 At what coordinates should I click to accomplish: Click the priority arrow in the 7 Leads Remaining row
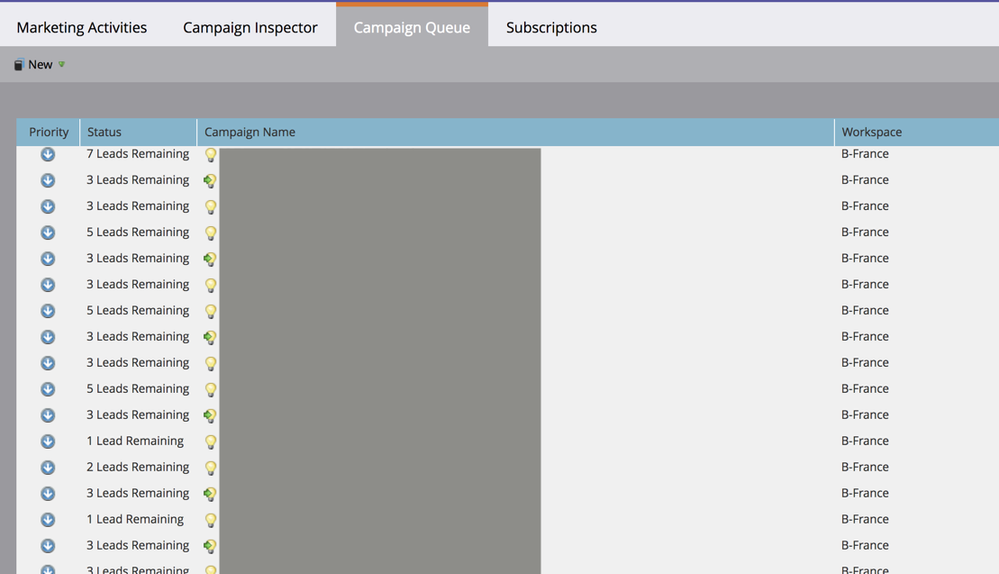(47, 154)
